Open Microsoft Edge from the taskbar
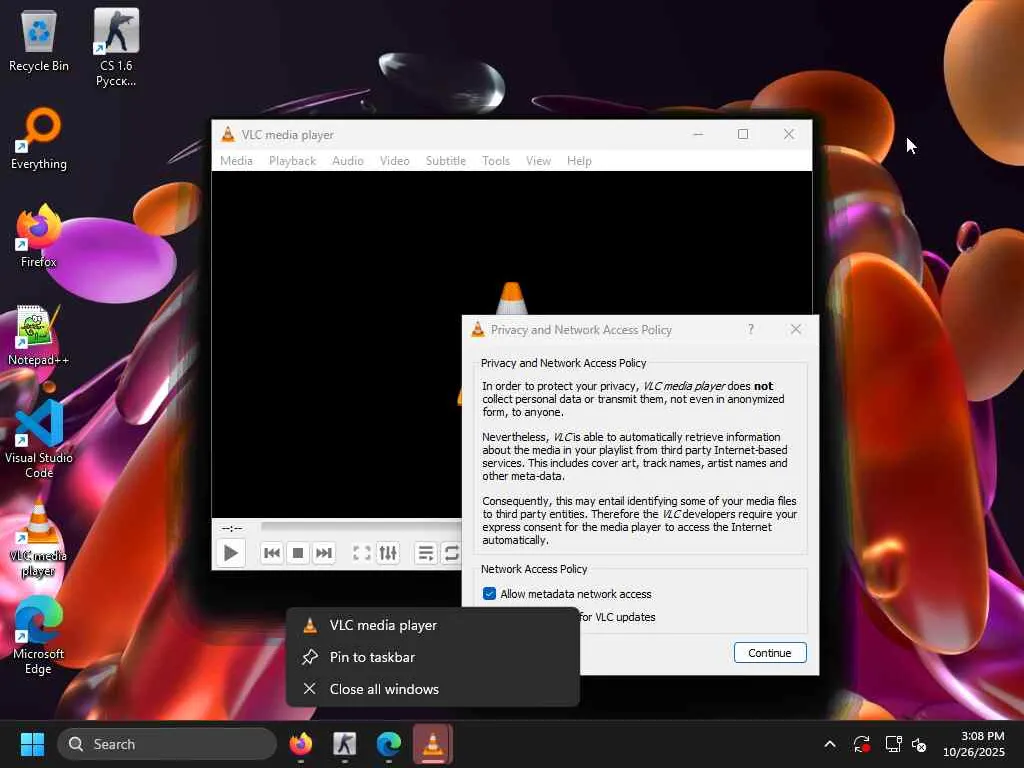 tap(389, 744)
